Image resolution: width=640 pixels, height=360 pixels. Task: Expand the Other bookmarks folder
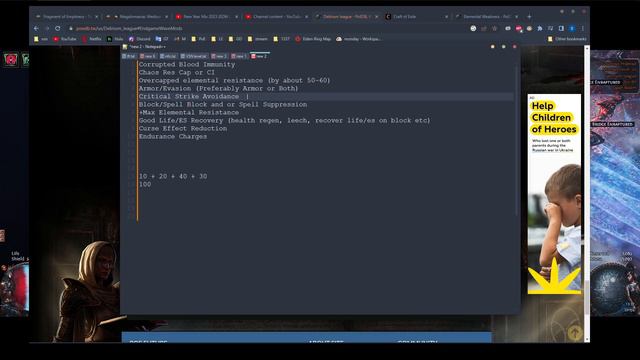click(x=567, y=39)
